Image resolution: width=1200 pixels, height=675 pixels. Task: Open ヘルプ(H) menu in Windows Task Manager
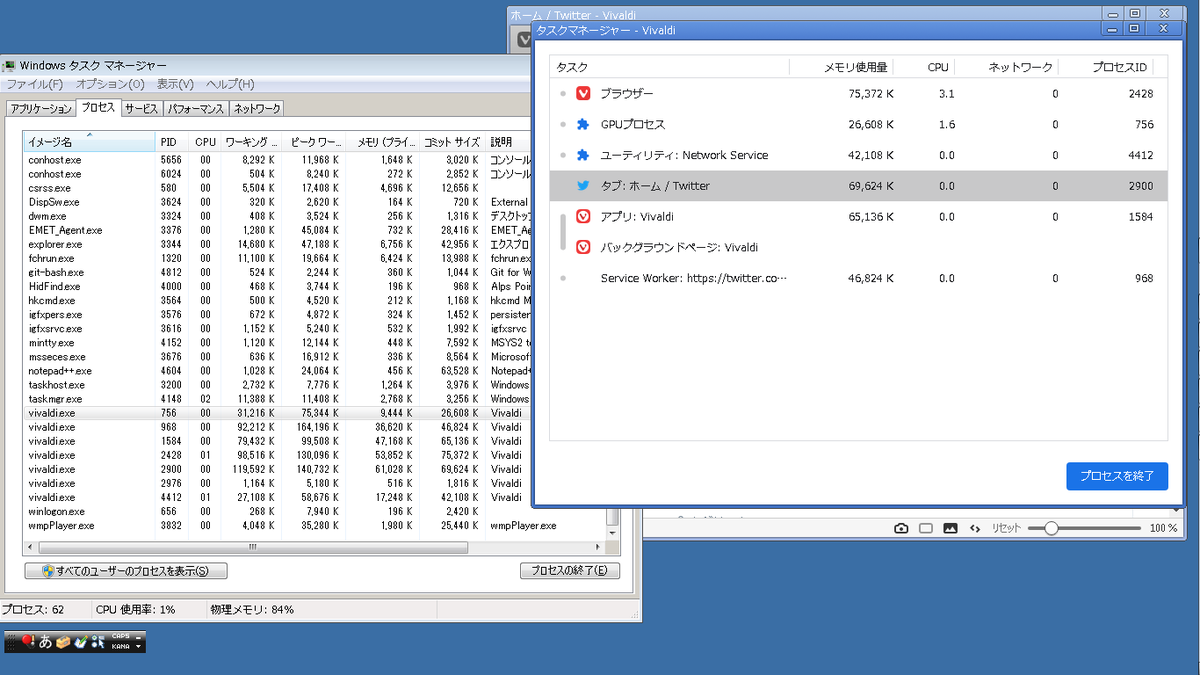click(x=230, y=84)
